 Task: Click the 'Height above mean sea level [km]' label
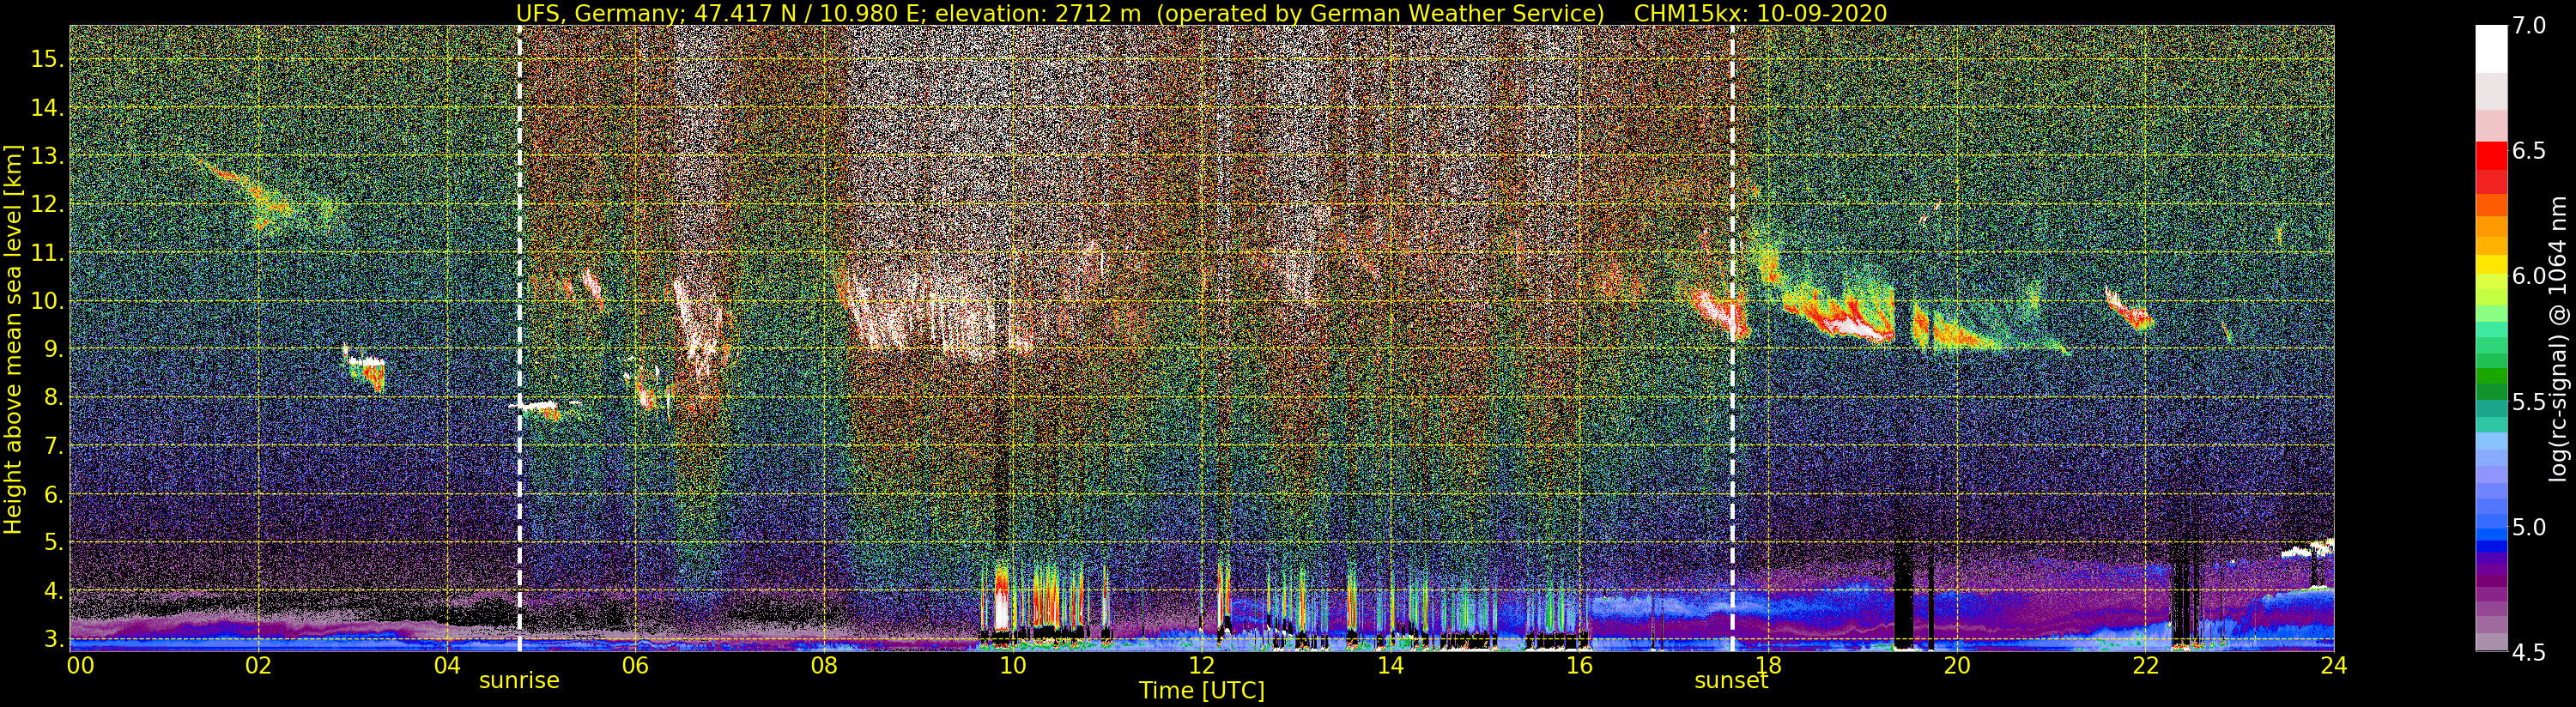tap(13, 338)
